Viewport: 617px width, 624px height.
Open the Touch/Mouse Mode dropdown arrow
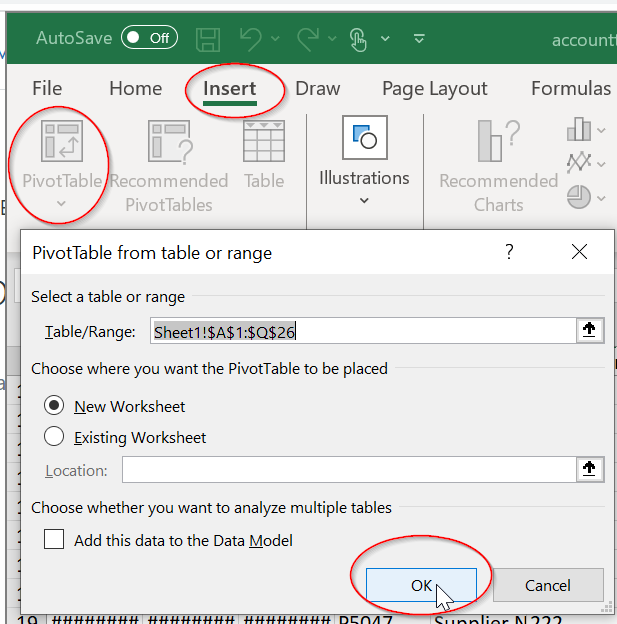385,39
